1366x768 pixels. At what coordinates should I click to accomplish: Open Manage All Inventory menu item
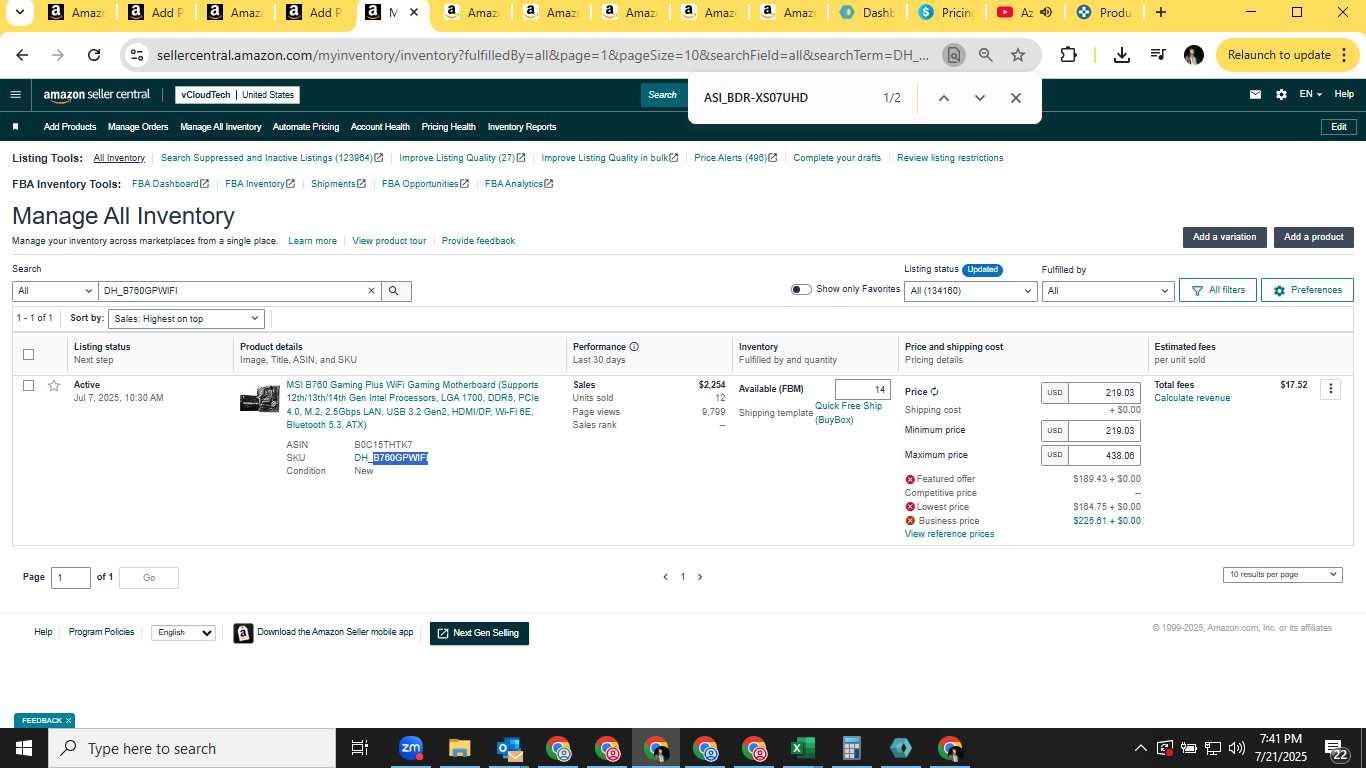[x=221, y=127]
